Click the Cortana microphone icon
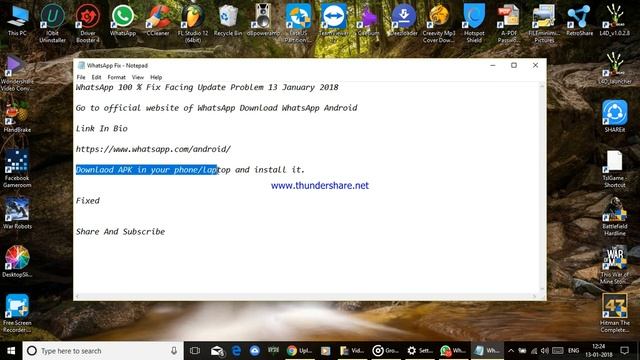The height and width of the screenshot is (360, 640). coord(174,351)
